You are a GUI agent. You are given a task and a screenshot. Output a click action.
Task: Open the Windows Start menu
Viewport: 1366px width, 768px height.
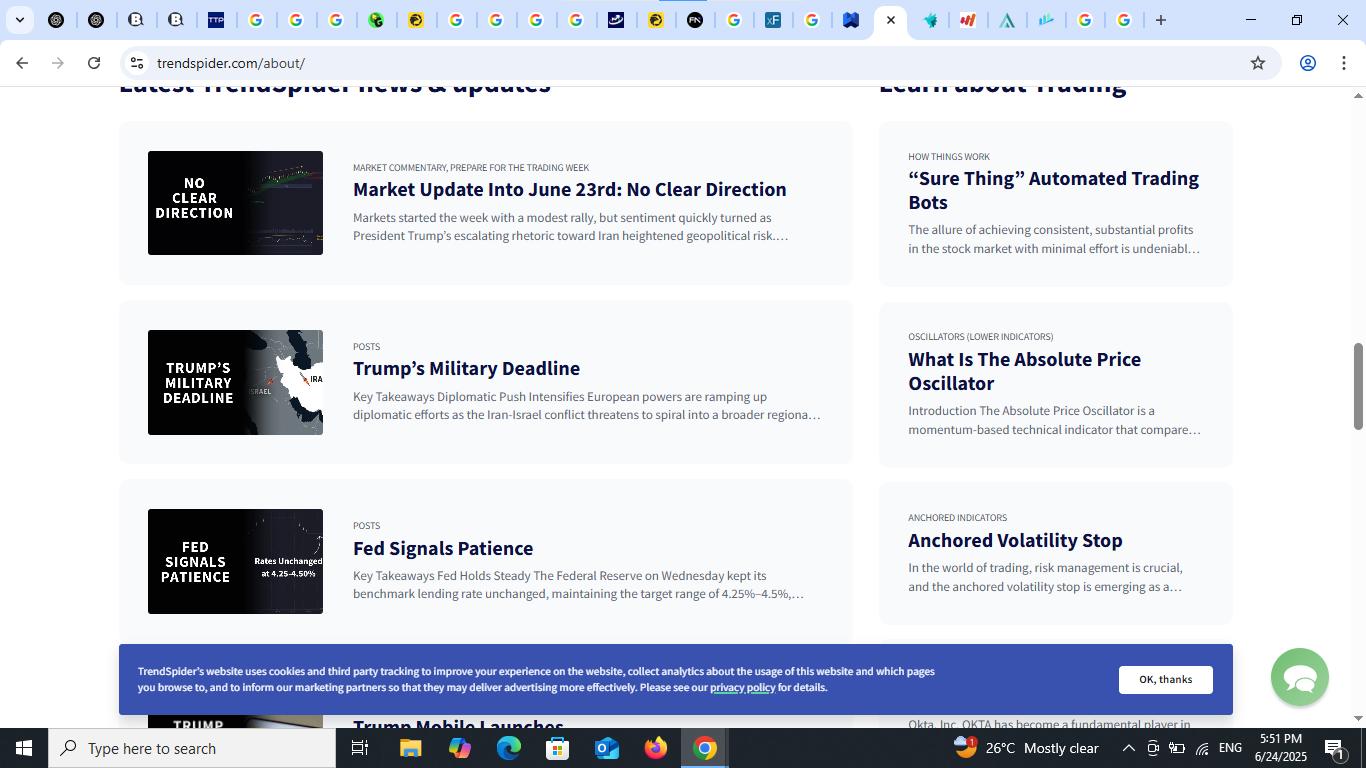pyautogui.click(x=24, y=748)
